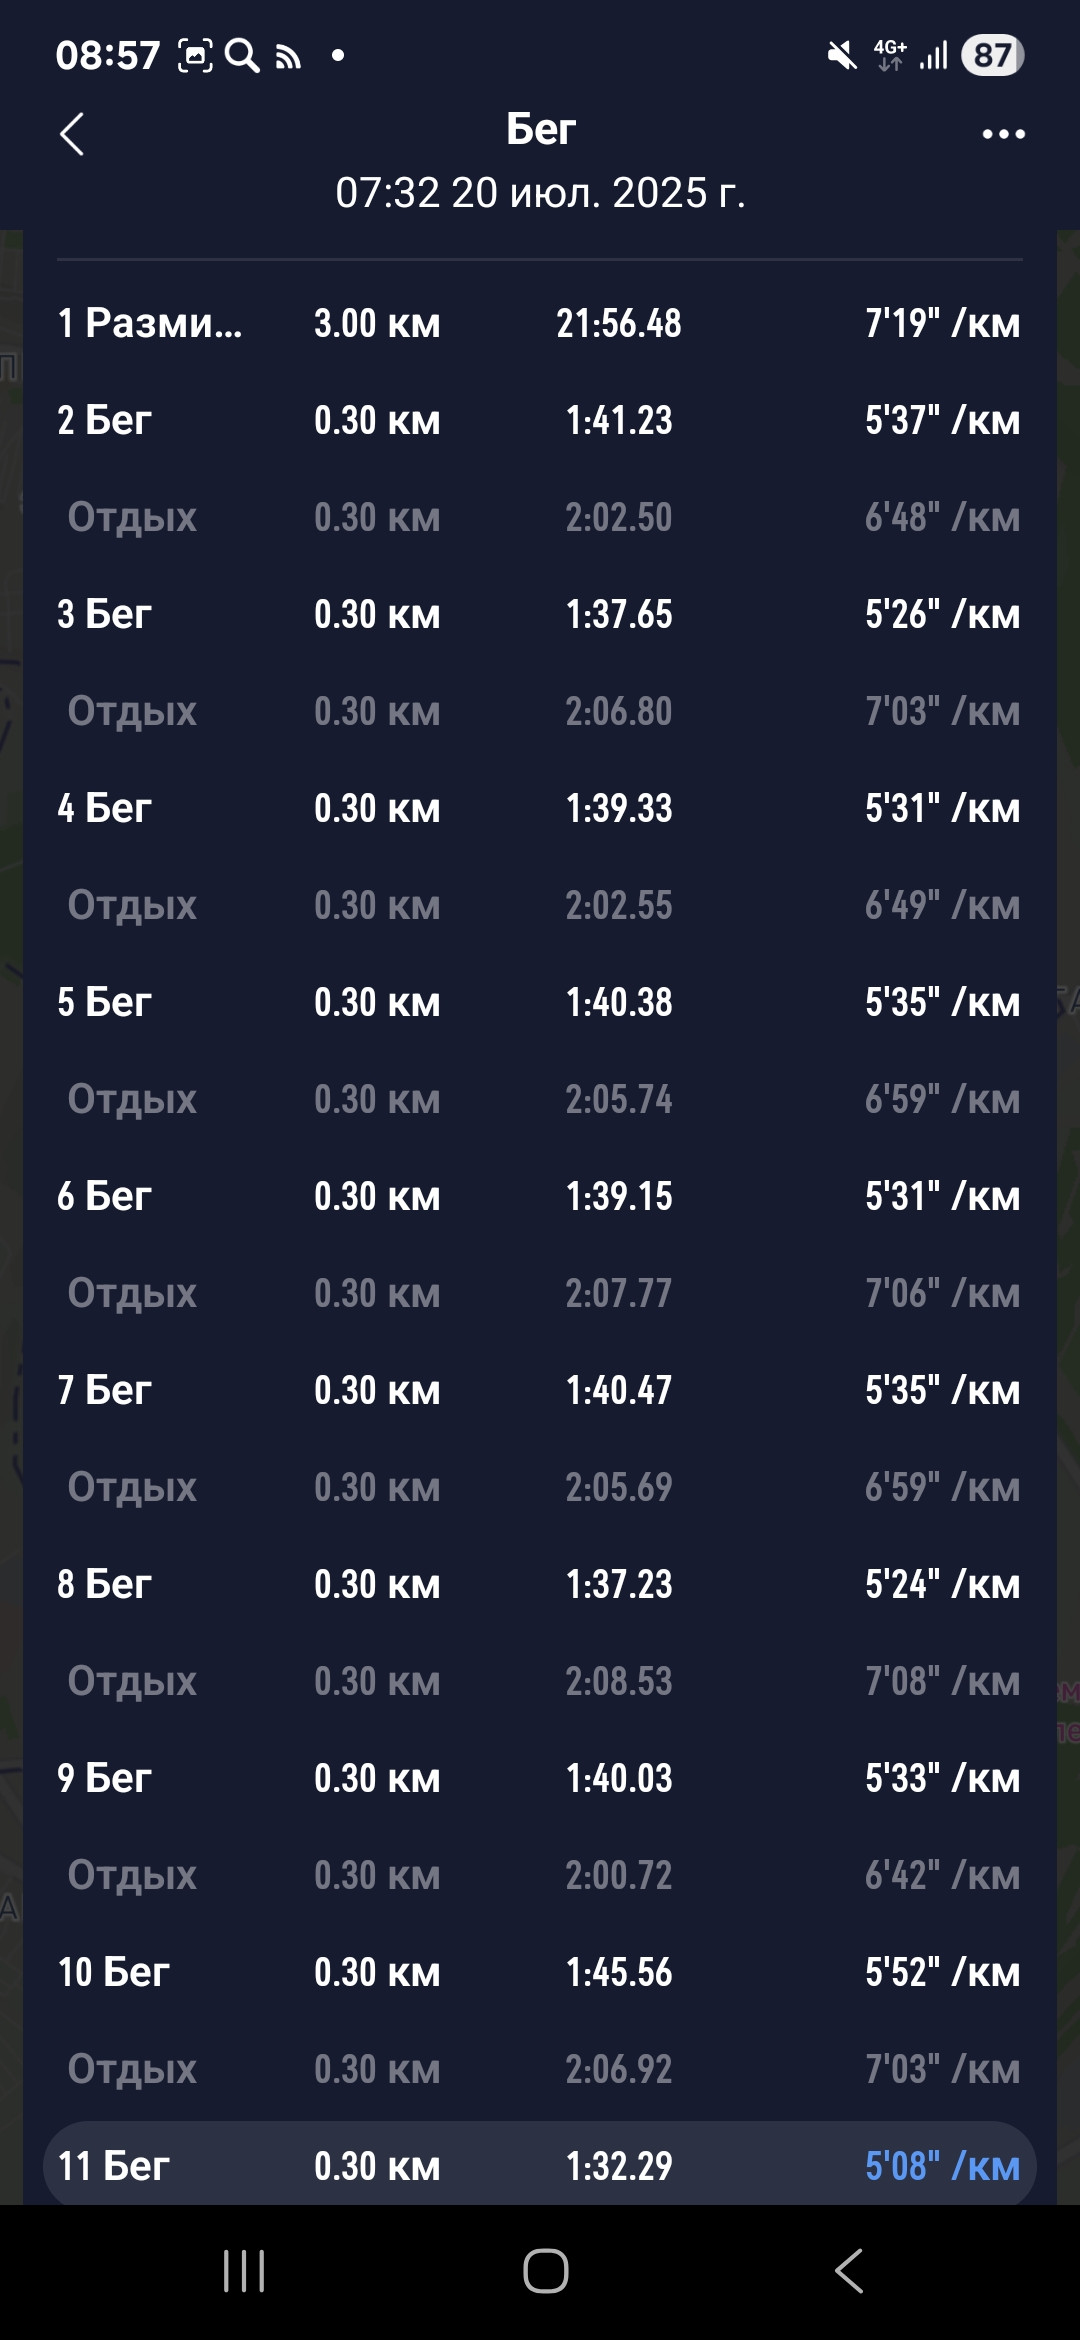This screenshot has height=2340, width=1080.
Task: Tap the muted sound status icon
Action: 842,55
